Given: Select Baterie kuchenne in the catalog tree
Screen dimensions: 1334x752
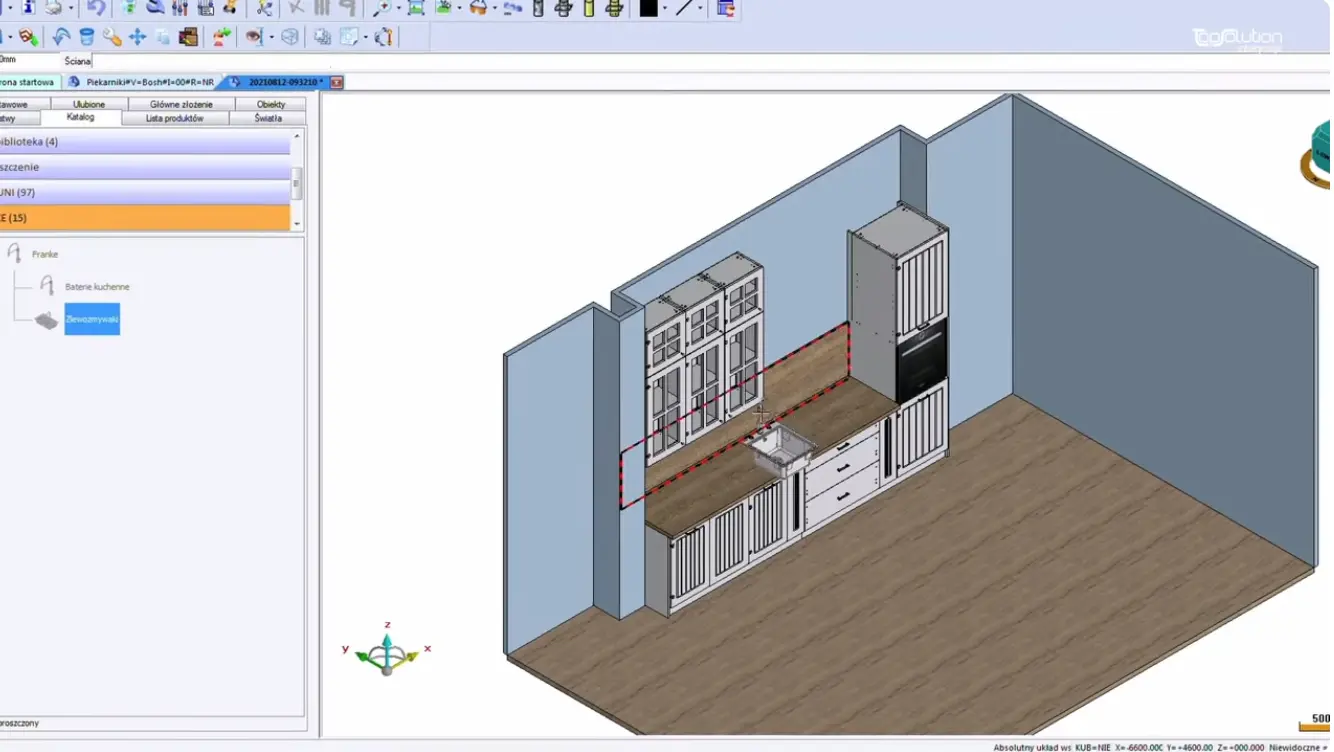Looking at the screenshot, I should point(97,287).
